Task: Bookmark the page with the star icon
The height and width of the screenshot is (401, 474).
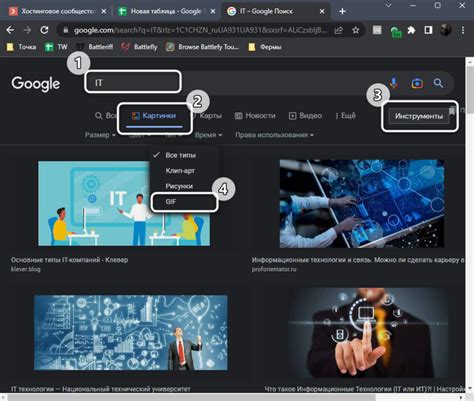Action: coord(356,30)
